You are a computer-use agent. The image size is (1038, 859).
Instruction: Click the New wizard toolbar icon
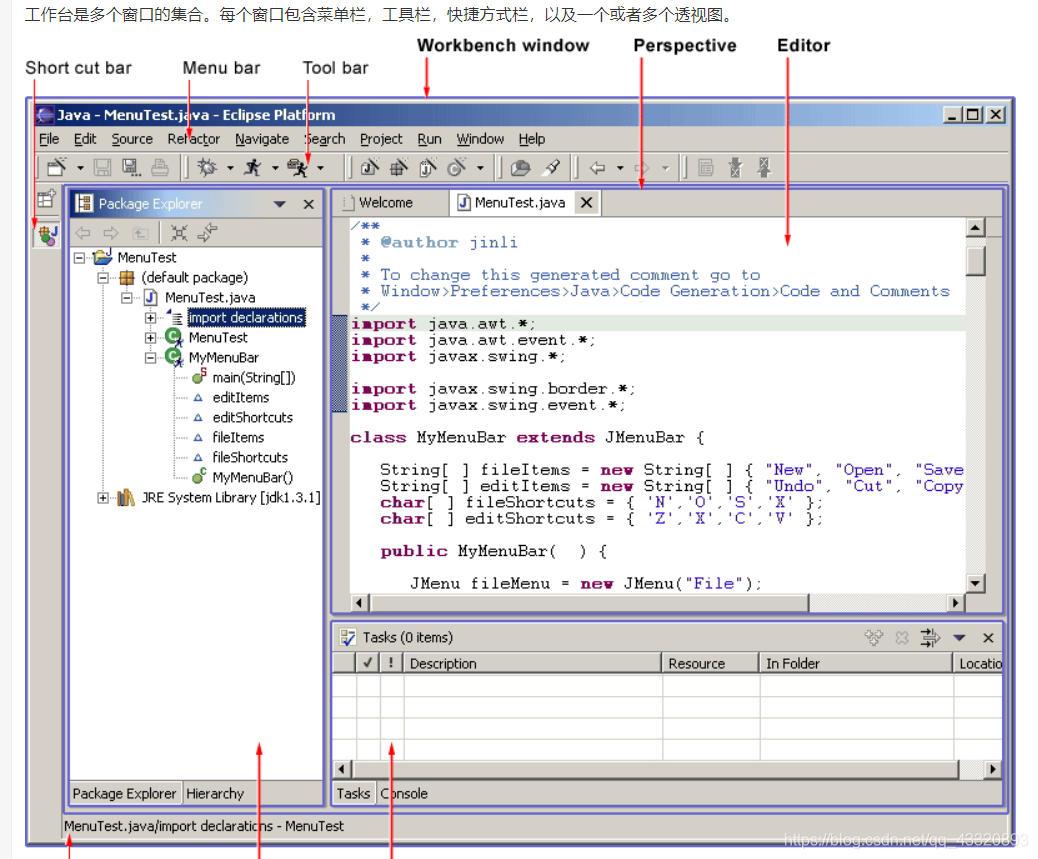click(57, 167)
